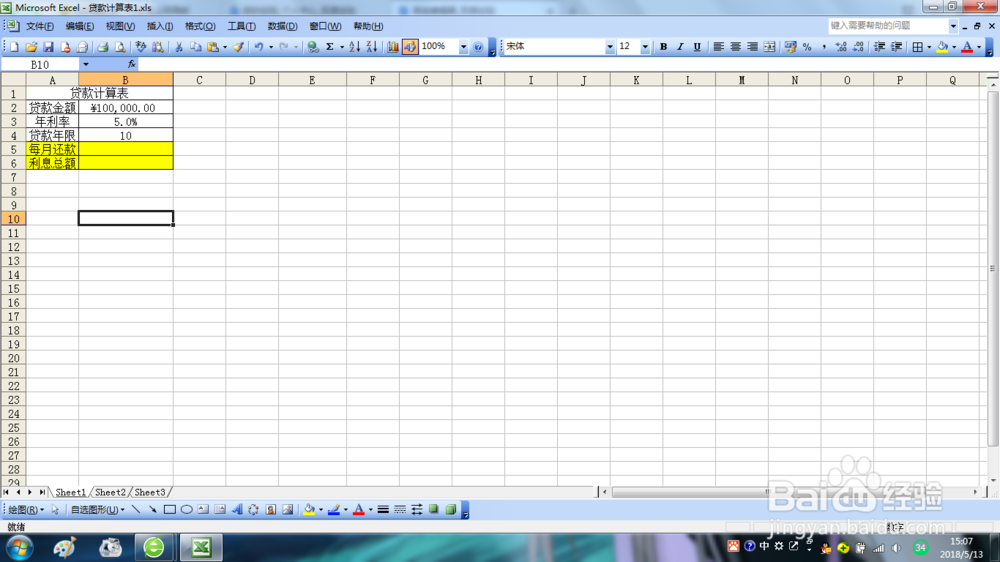1000x562 pixels.
Task: Toggle merge and center
Action: [770, 47]
